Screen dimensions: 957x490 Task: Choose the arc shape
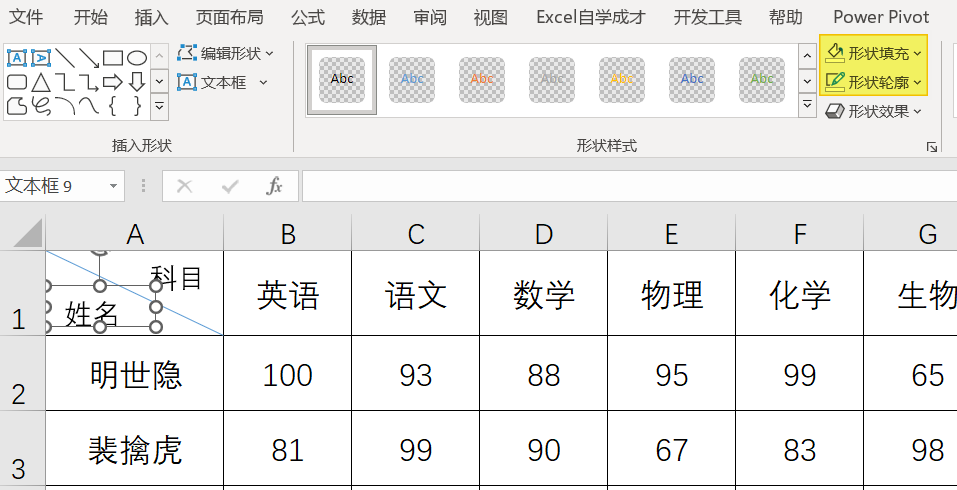pyautogui.click(x=65, y=106)
